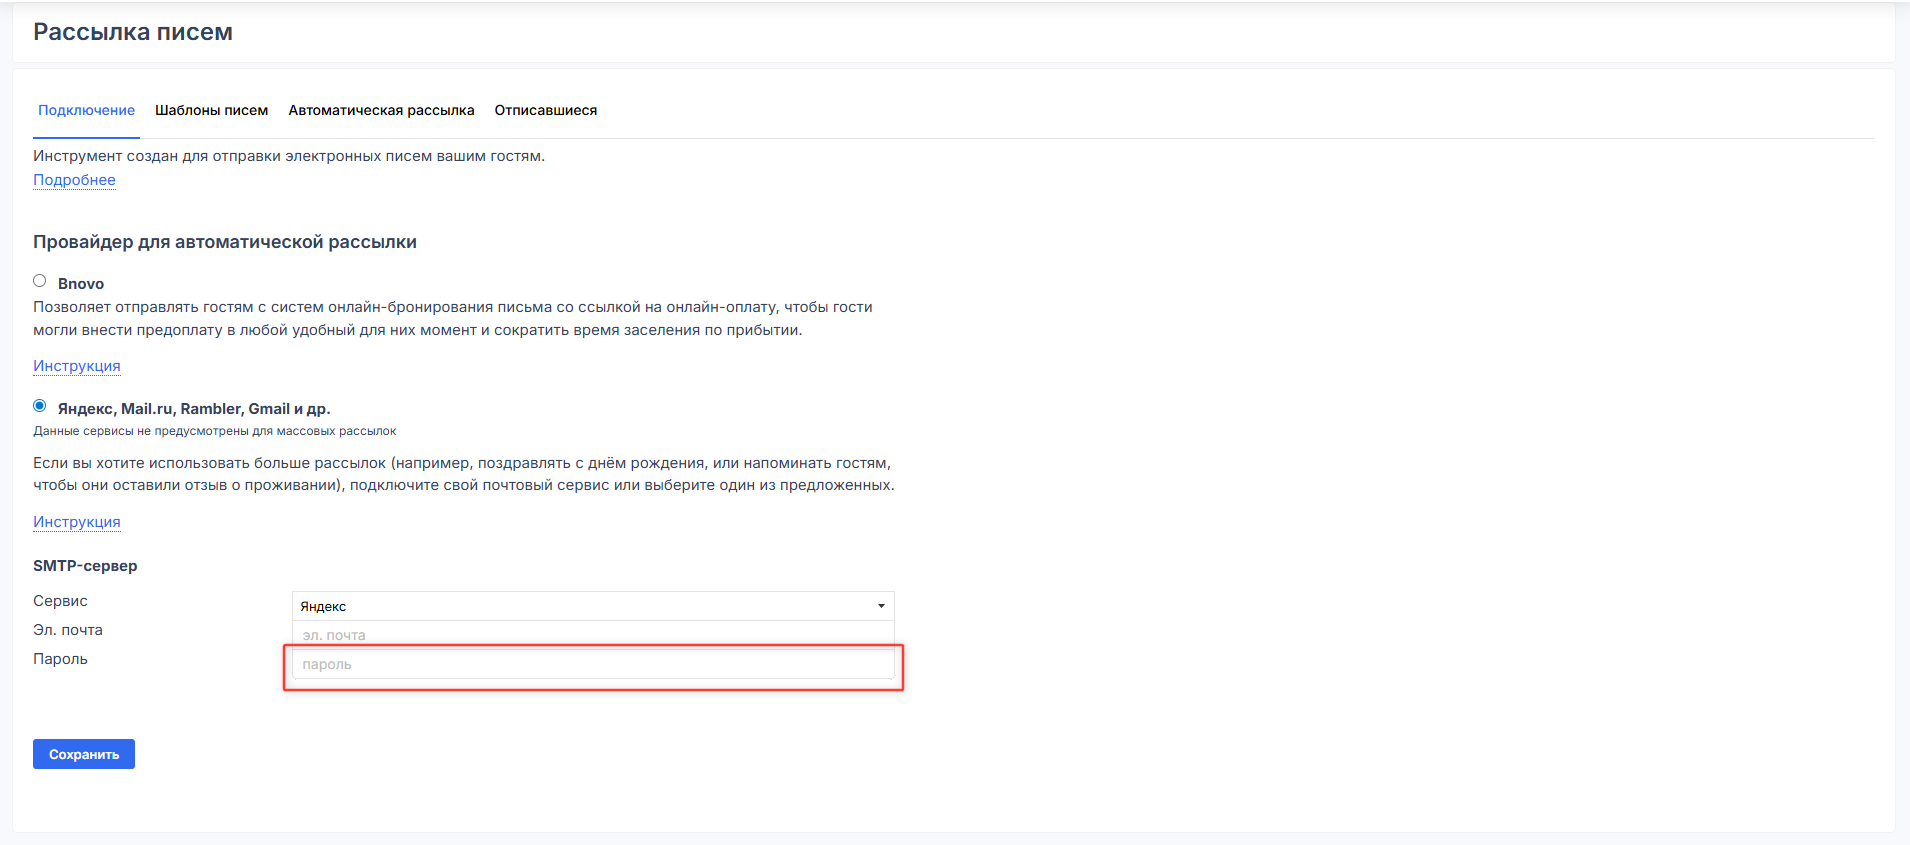Focus the эл. почта input field
Image resolution: width=1910 pixels, height=845 pixels.
click(x=592, y=634)
